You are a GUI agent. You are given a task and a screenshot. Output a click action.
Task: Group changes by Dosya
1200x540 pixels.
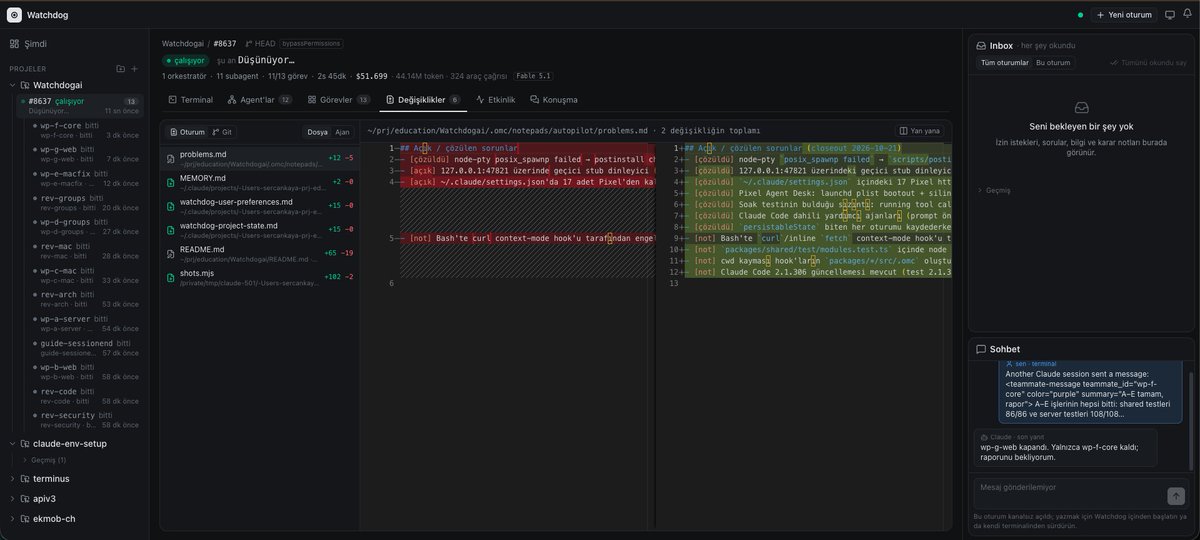coord(317,132)
